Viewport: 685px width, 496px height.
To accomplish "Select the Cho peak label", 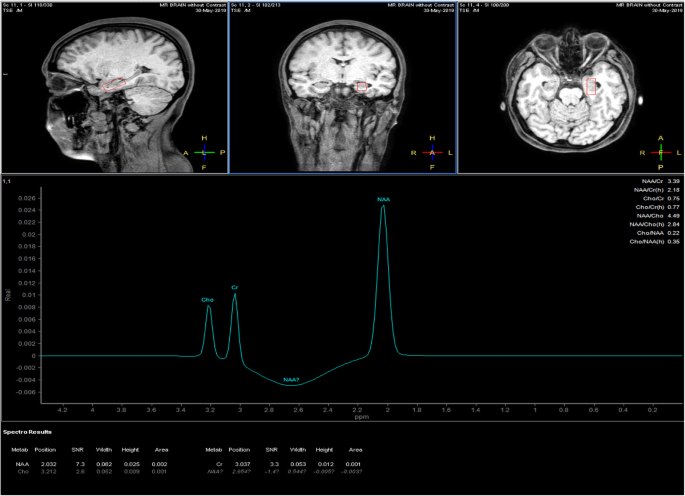I will [x=207, y=299].
